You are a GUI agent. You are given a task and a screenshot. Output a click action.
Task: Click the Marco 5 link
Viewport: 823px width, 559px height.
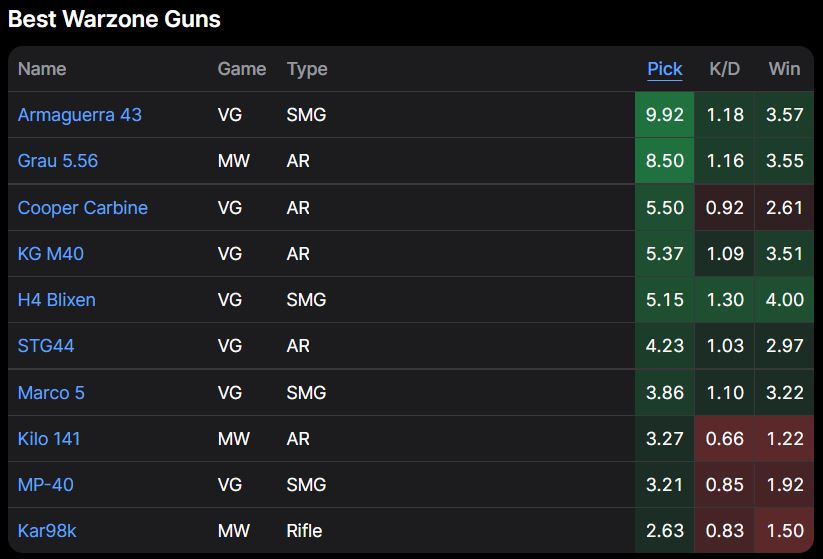click(x=51, y=393)
